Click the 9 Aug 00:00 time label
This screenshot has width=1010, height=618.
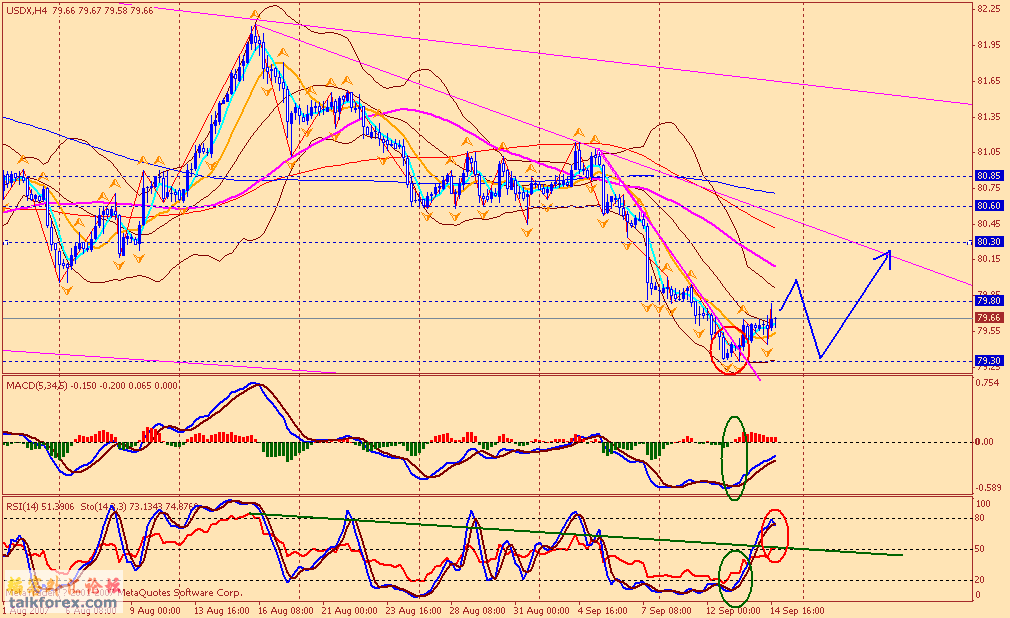pyautogui.click(x=155, y=610)
